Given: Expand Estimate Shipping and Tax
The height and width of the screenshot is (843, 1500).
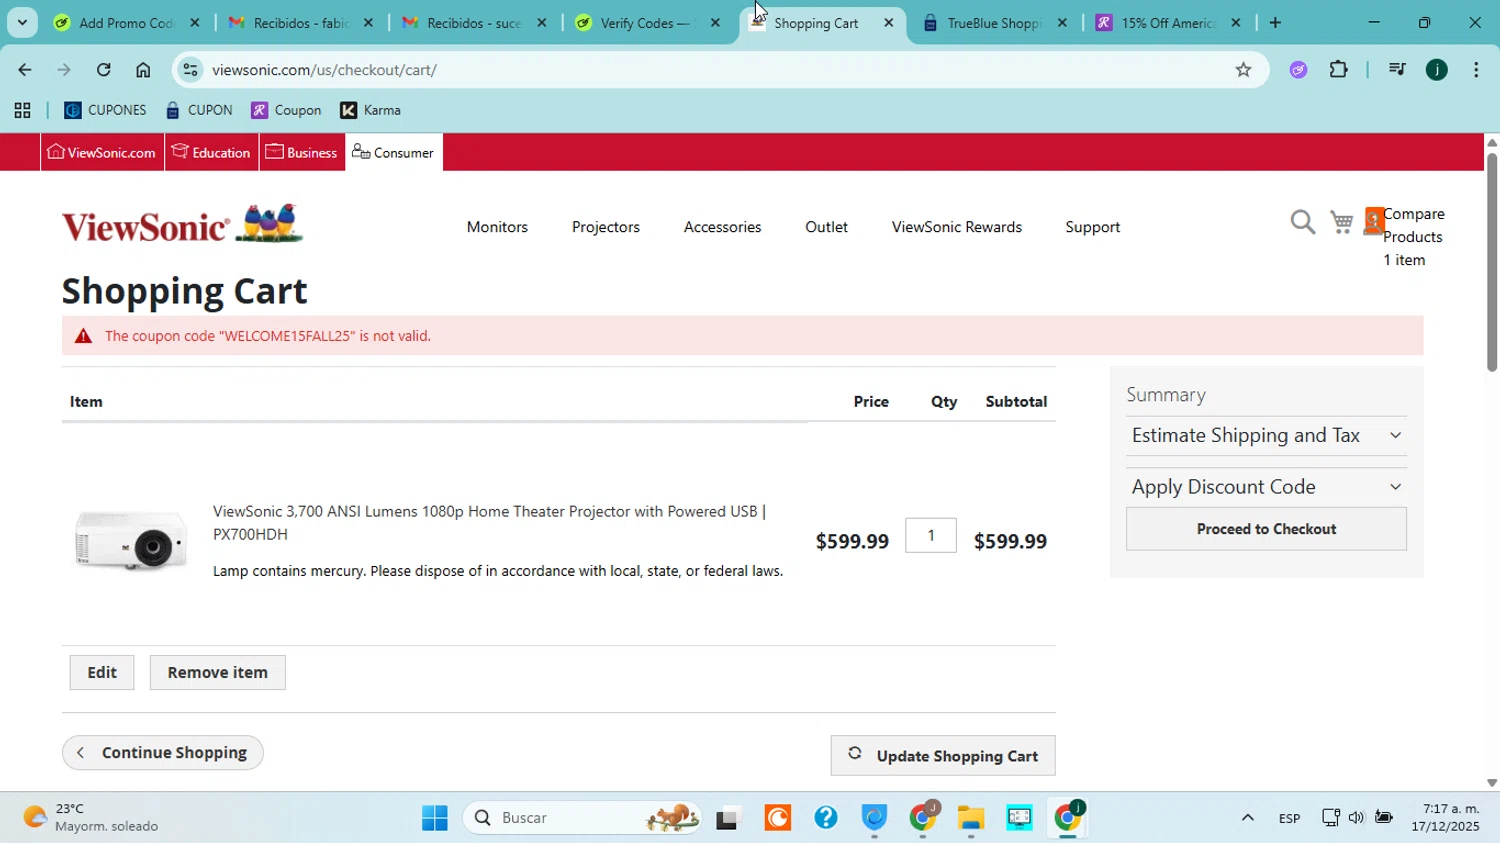Looking at the screenshot, I should point(1266,435).
